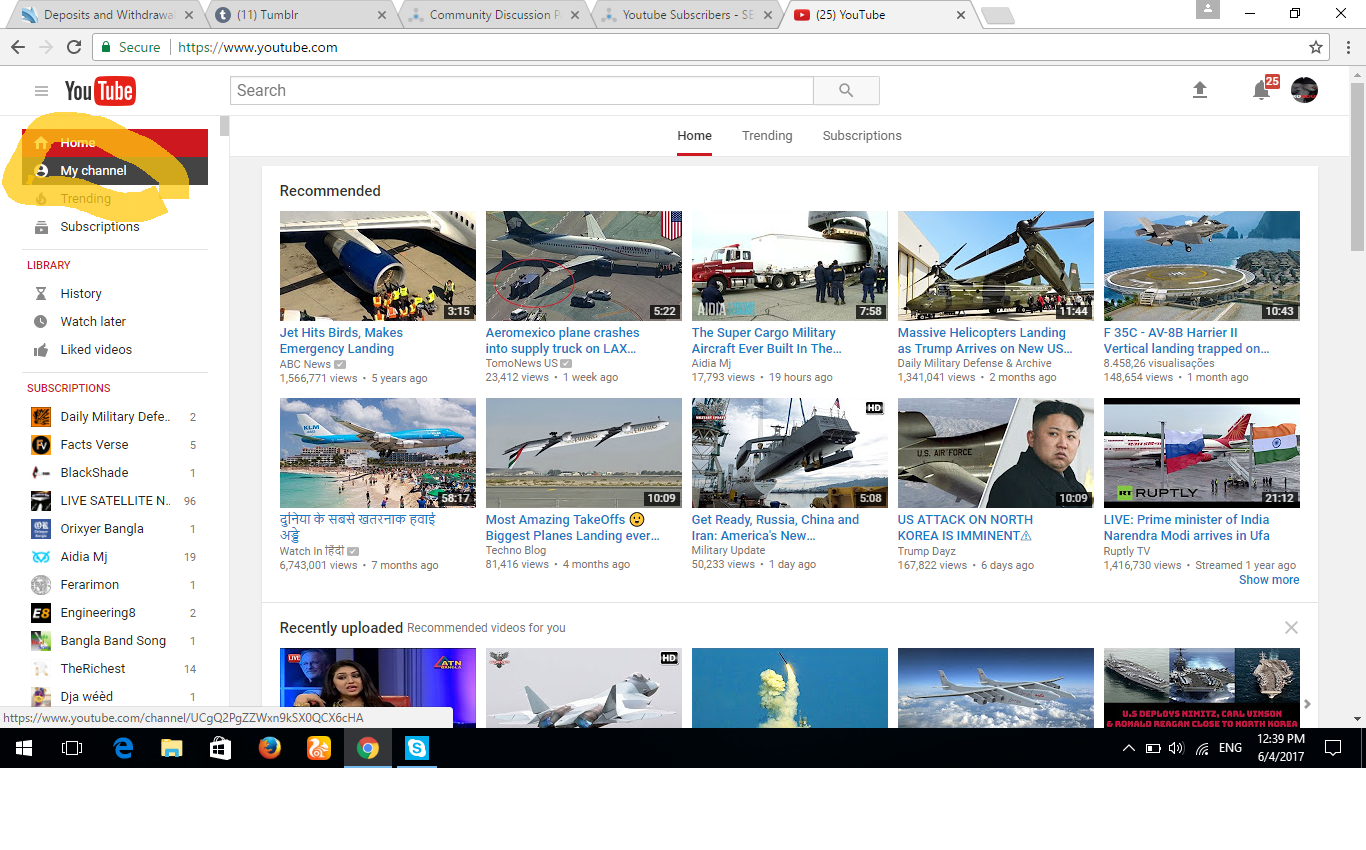Play the RUPTLY Modi live thumbnail
Image resolution: width=1366 pixels, height=850 pixels.
(1202, 453)
